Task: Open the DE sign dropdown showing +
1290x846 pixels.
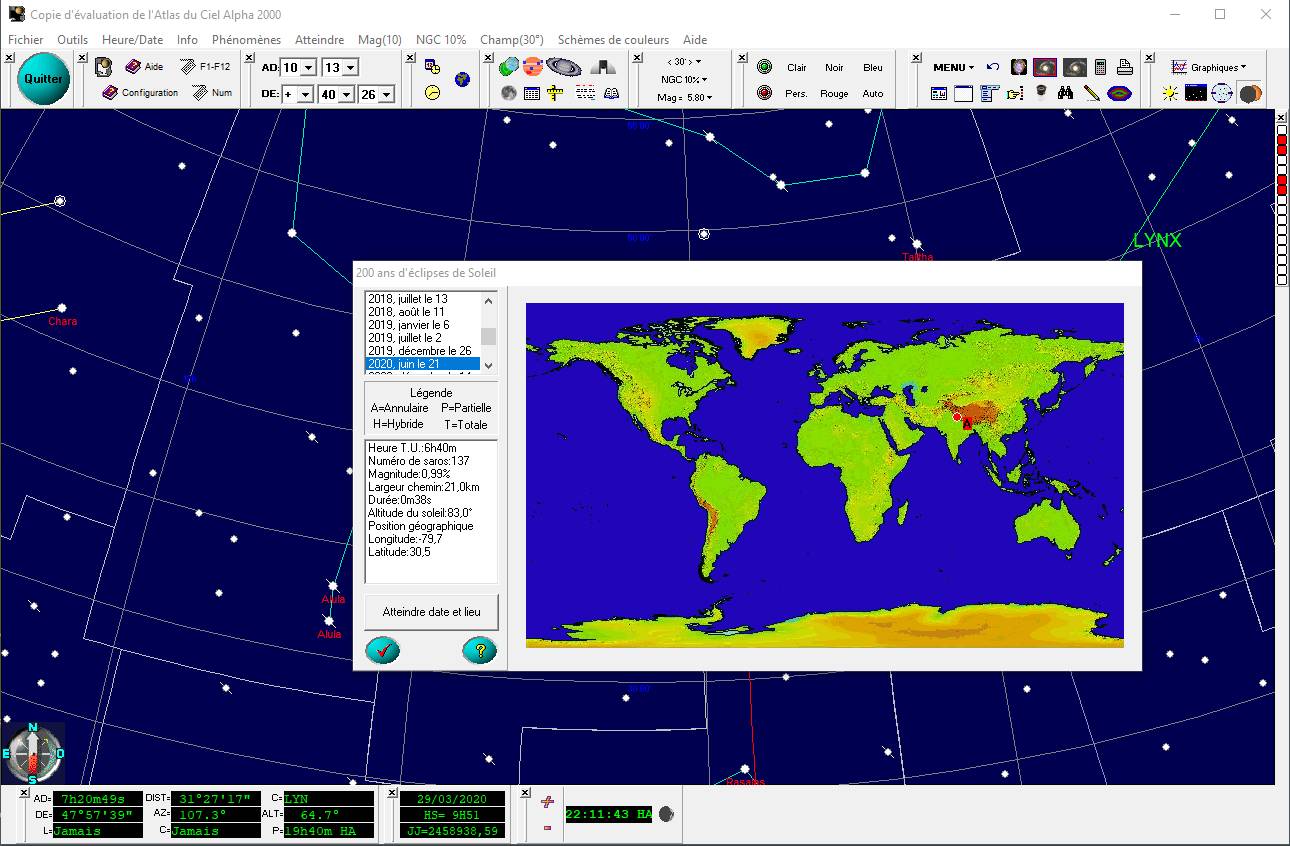Action: (306, 94)
